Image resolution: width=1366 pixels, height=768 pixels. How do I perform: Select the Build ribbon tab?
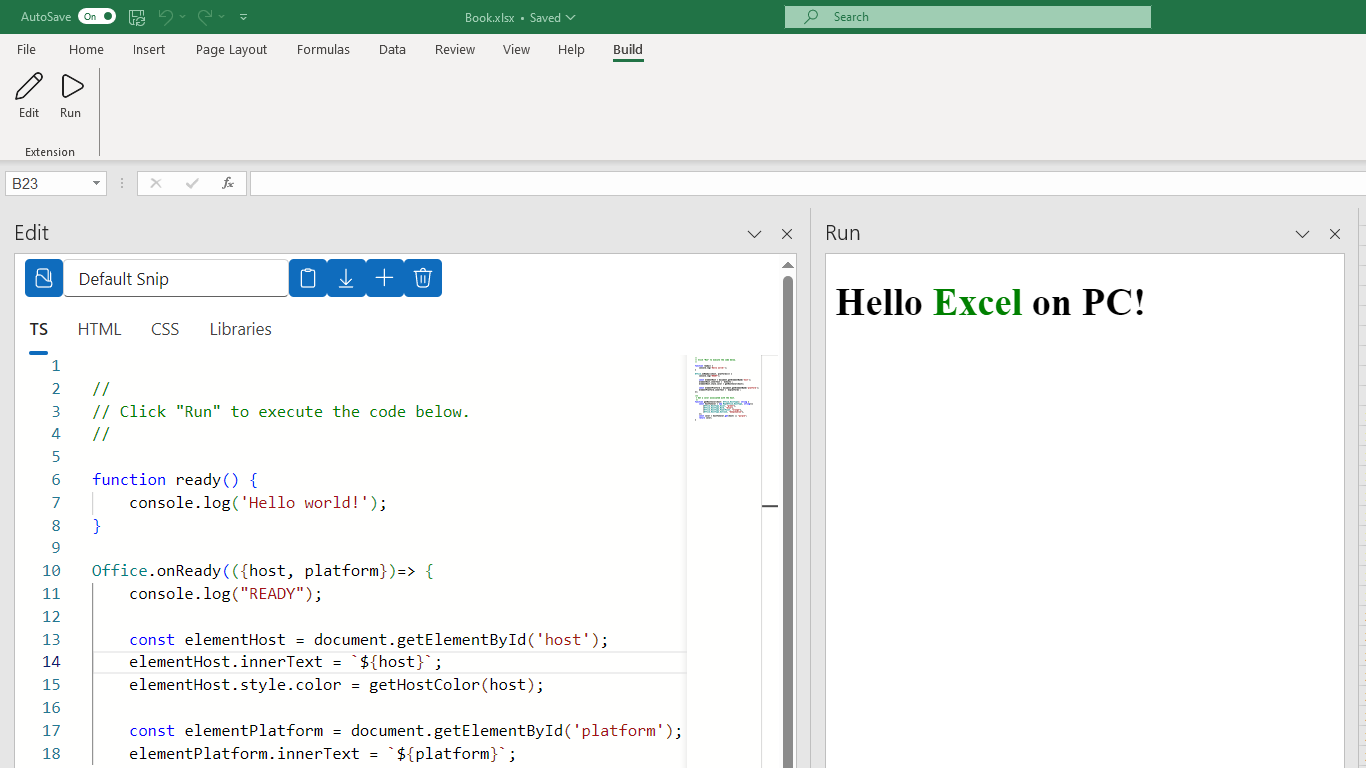(x=628, y=50)
